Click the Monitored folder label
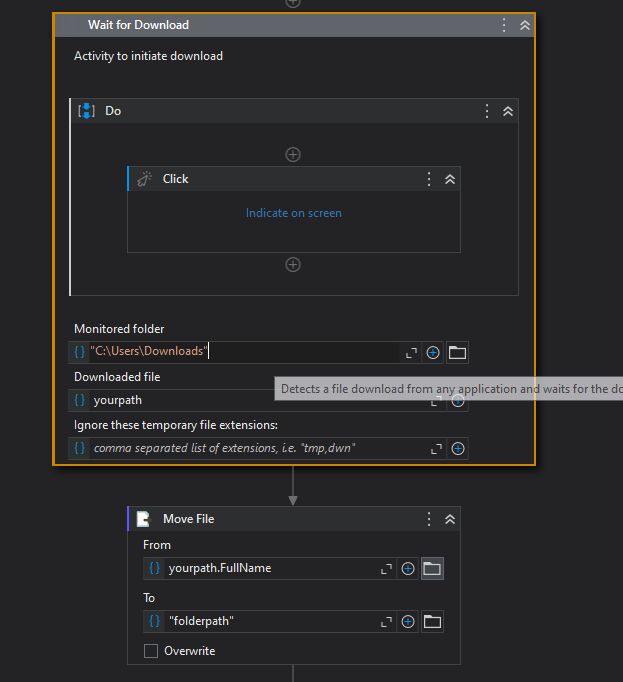623x682 pixels. 119,329
